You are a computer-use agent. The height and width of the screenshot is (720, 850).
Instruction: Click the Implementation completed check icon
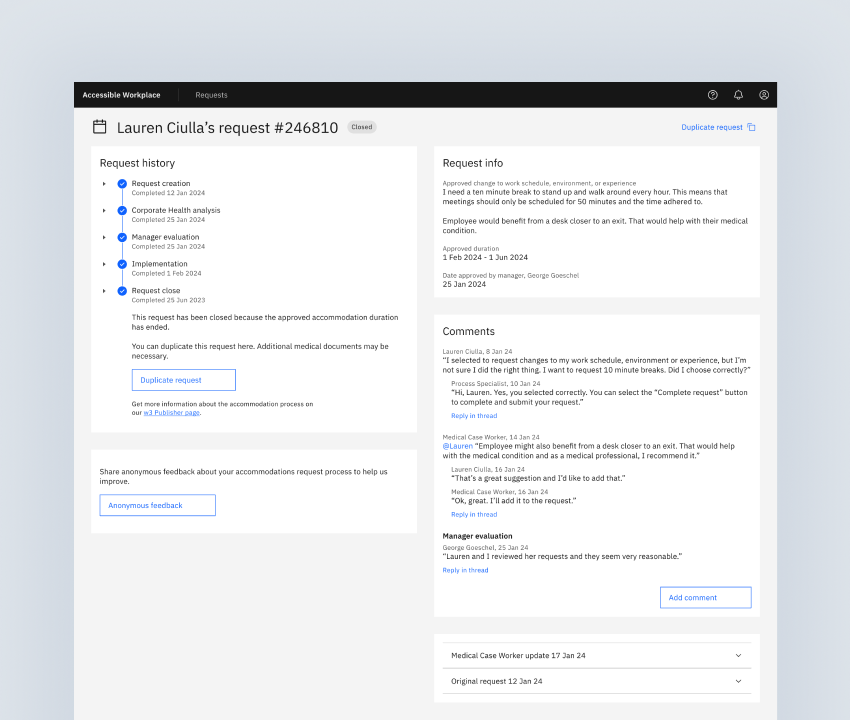pos(122,264)
